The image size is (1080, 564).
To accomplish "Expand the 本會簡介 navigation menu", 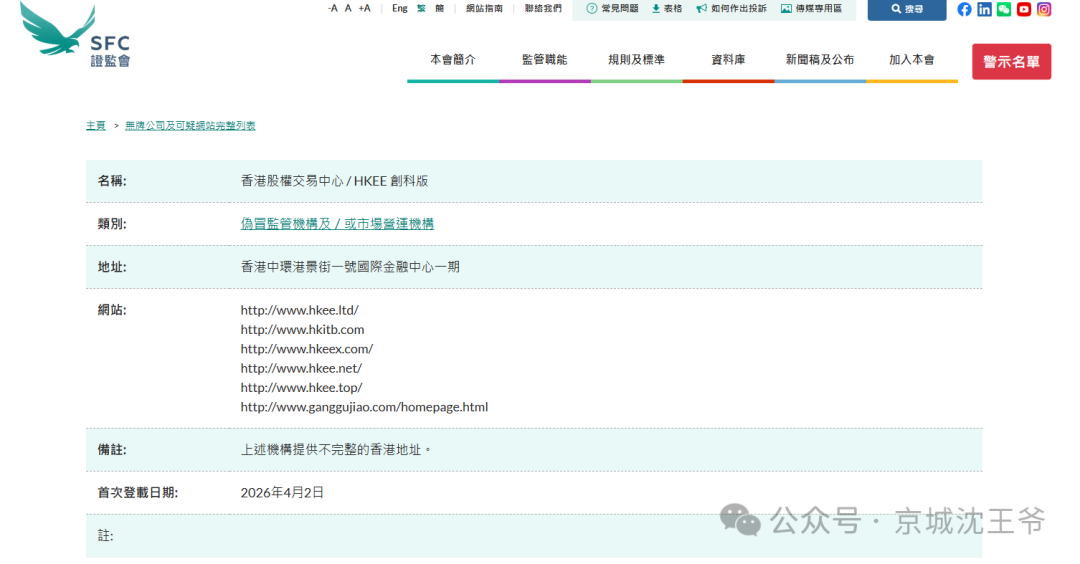I will 452,60.
